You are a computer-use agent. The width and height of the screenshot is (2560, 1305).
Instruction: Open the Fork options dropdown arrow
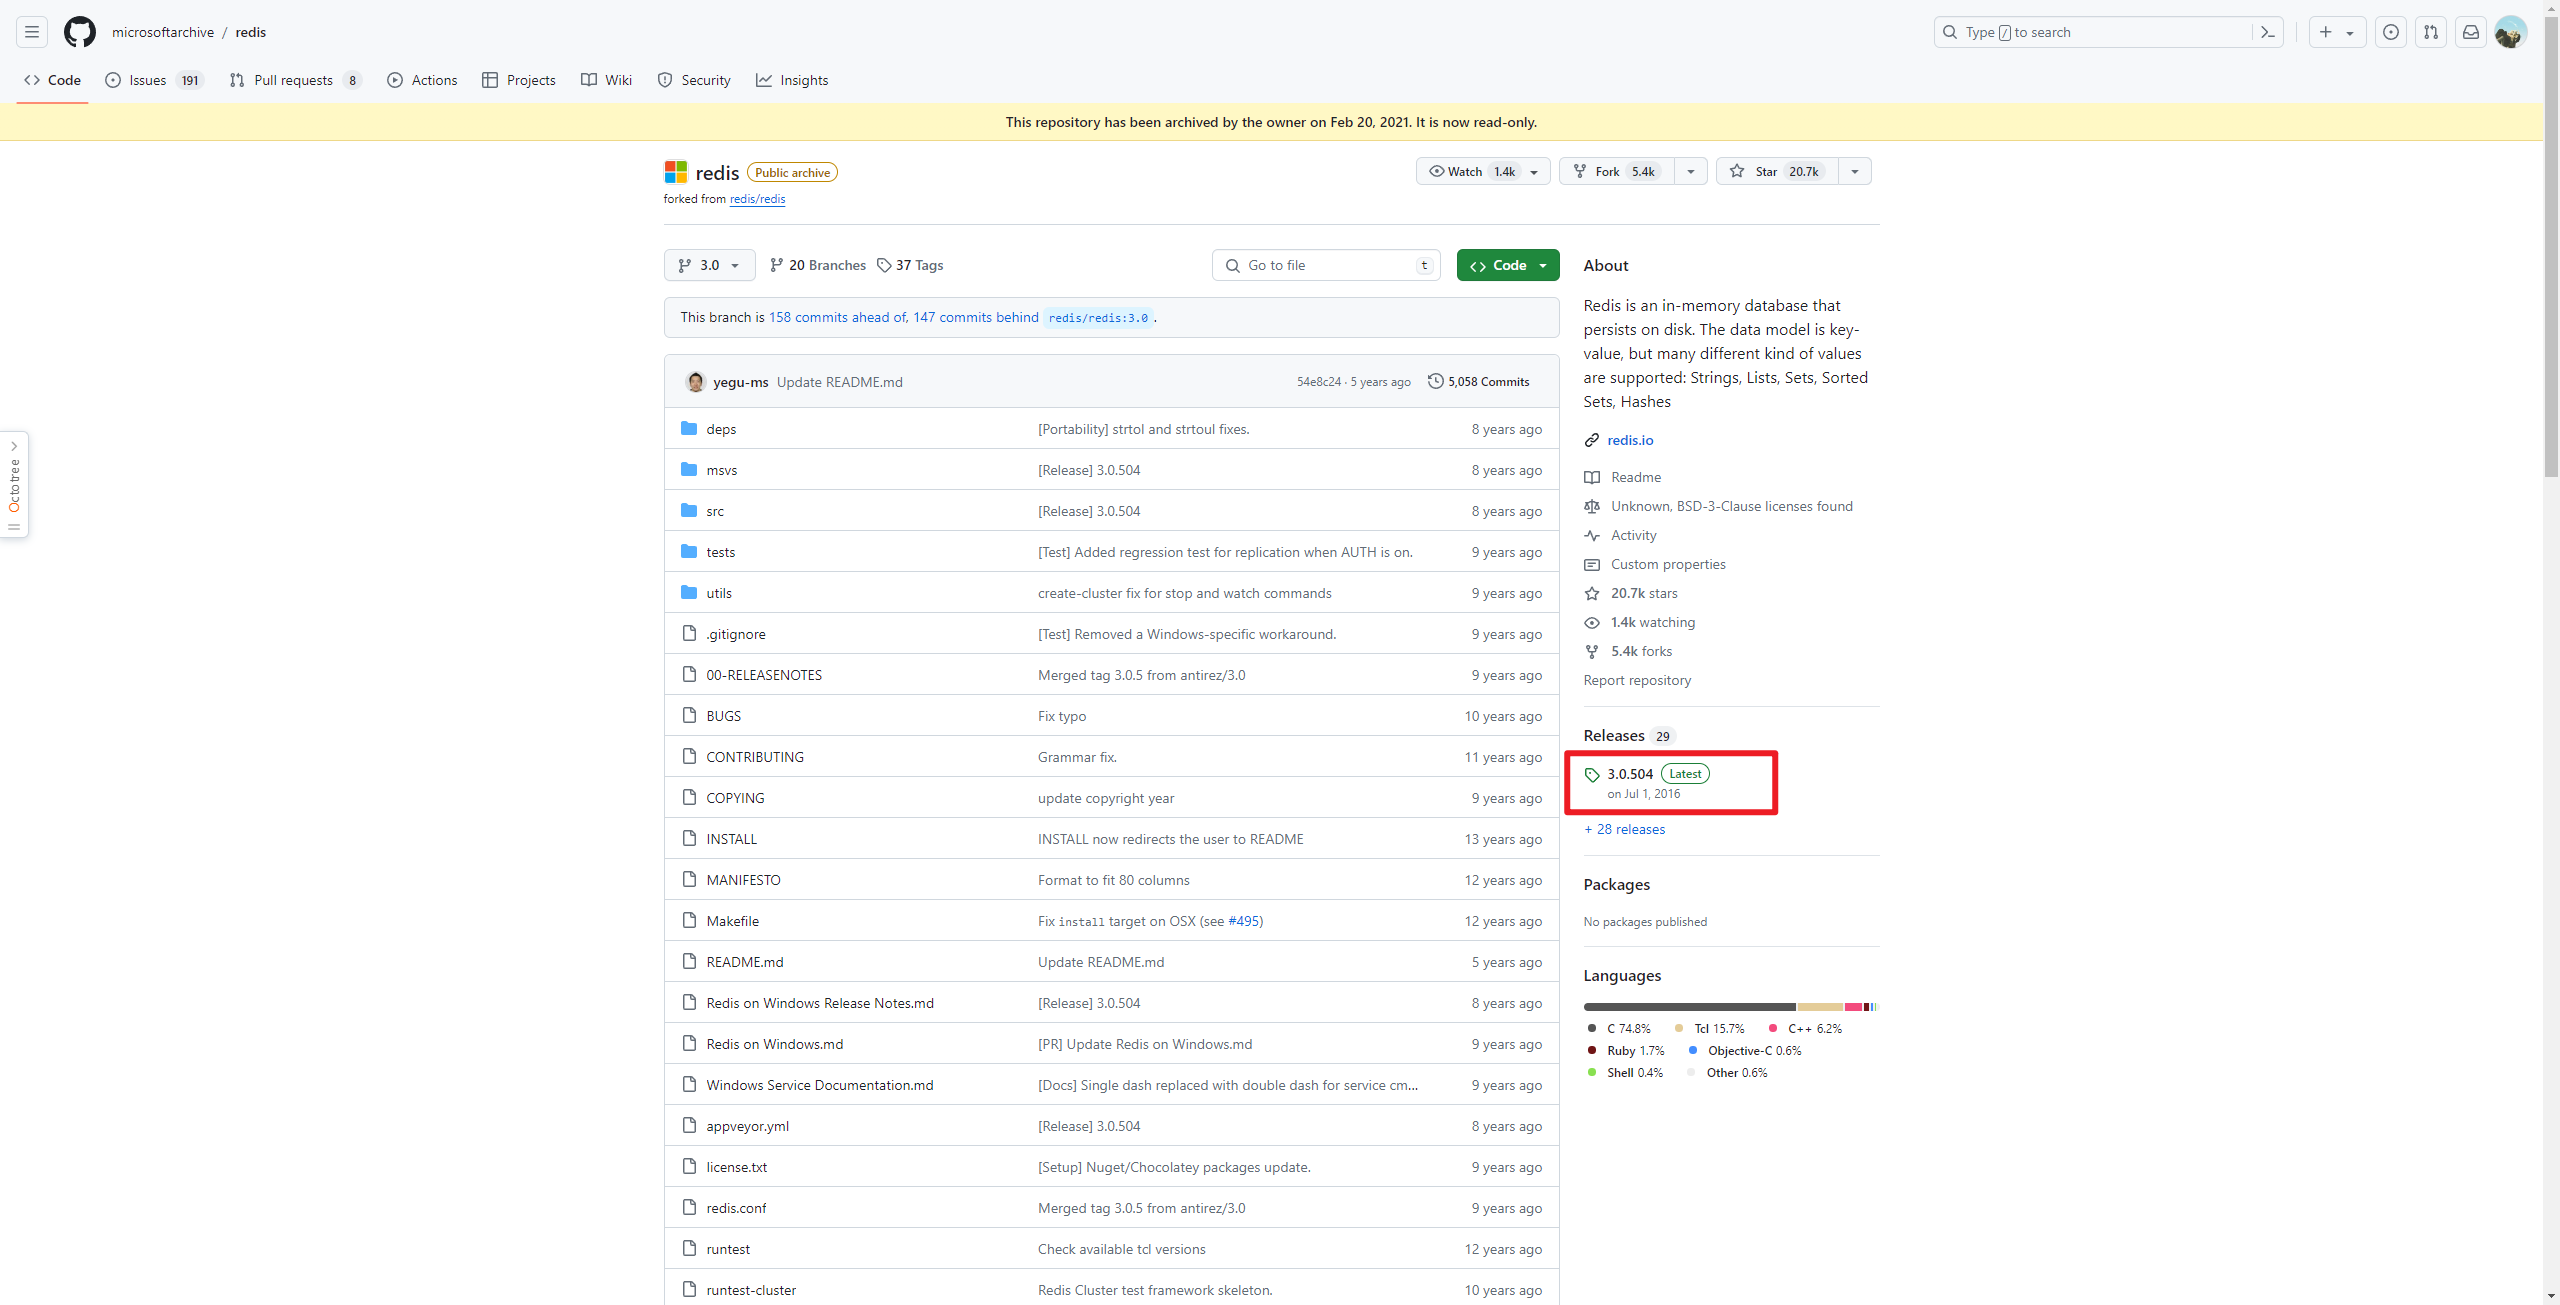[1690, 171]
